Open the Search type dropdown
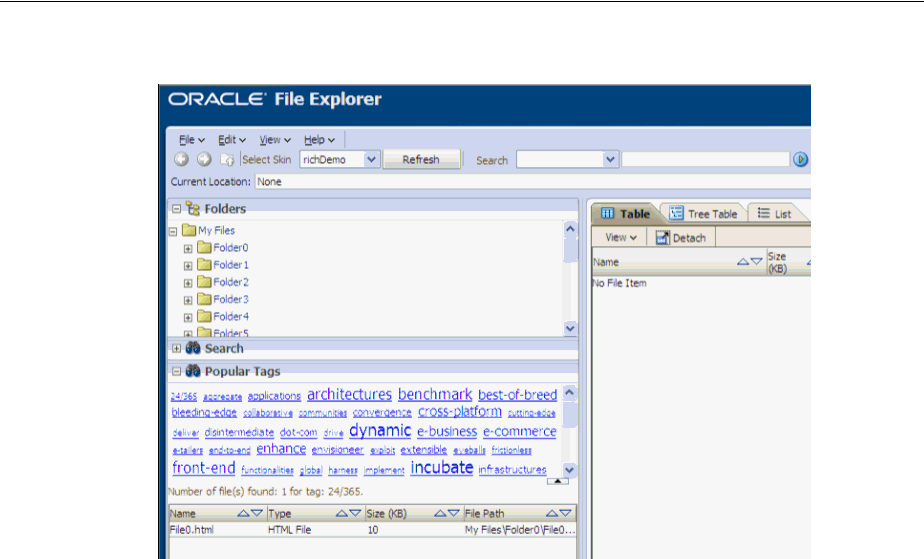924x559 pixels. 610,160
